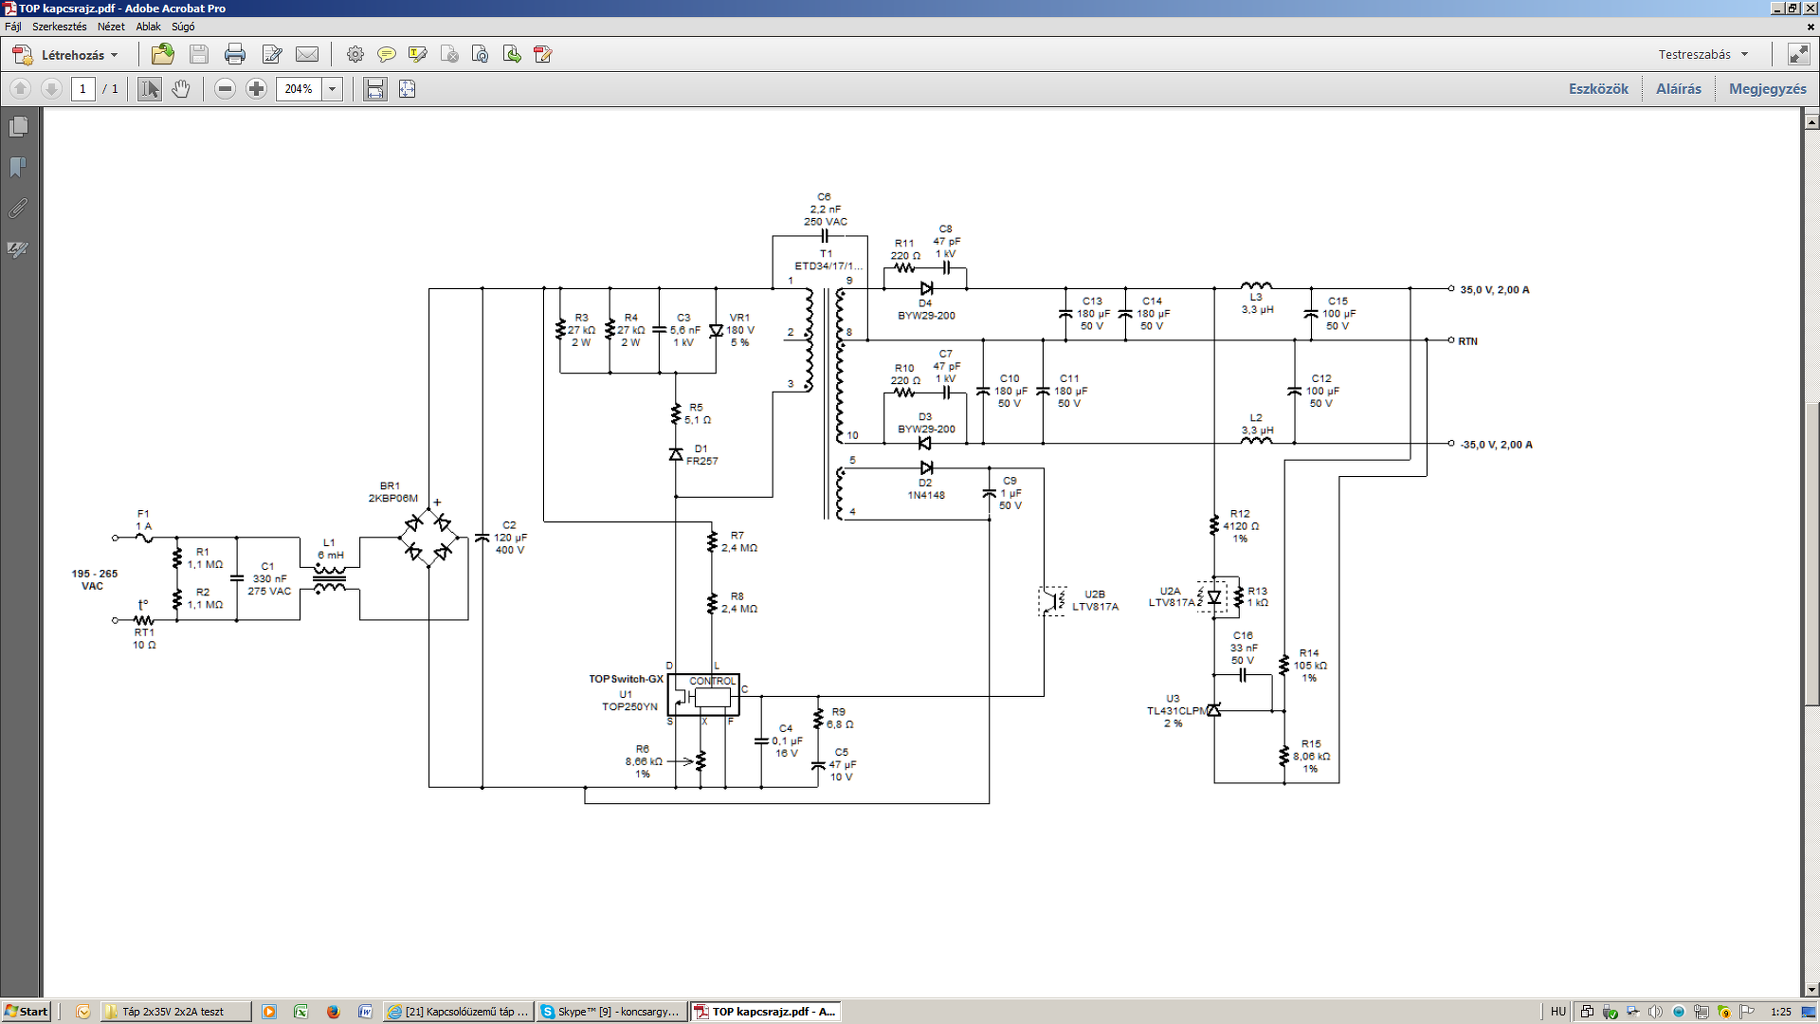1820x1024 pixels.
Task: Click the Edit/Sign document icon
Action: click(x=272, y=54)
